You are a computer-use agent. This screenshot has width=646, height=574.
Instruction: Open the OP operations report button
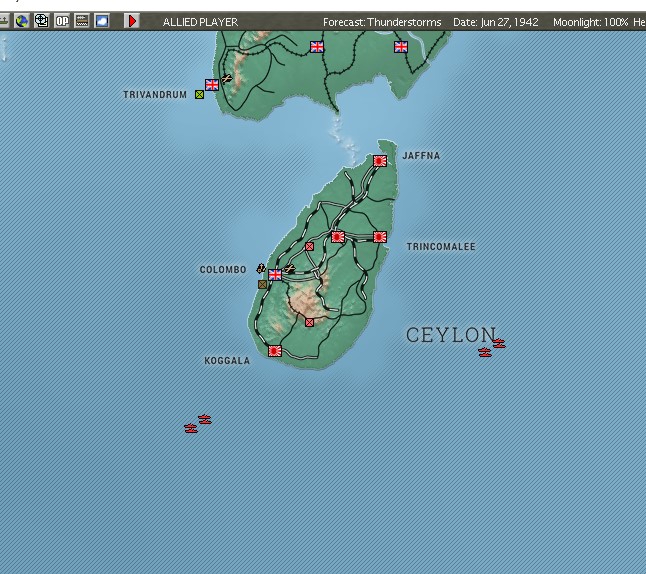(x=62, y=21)
